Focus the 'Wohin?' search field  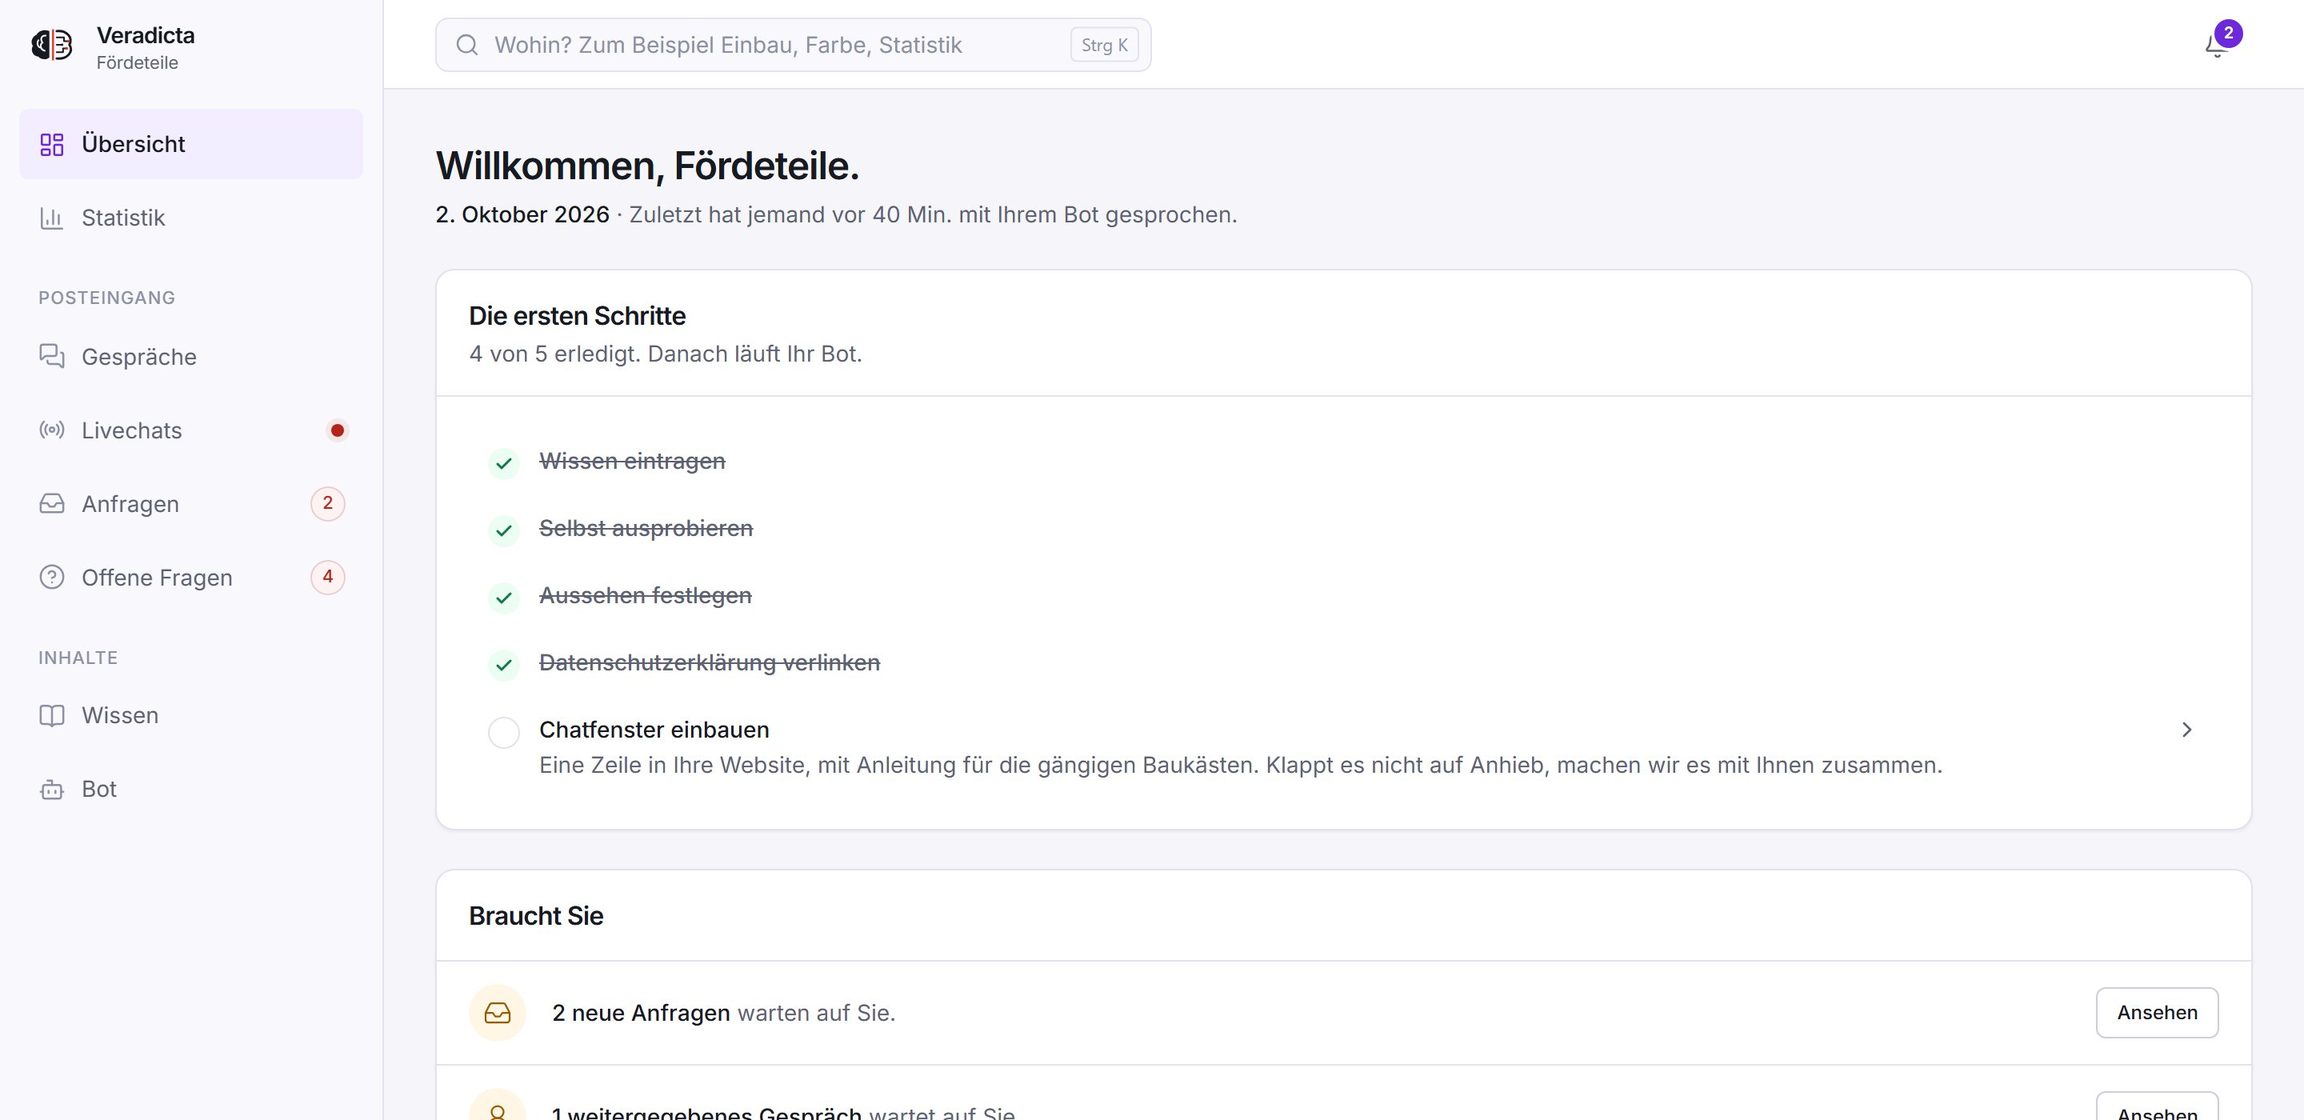793,45
